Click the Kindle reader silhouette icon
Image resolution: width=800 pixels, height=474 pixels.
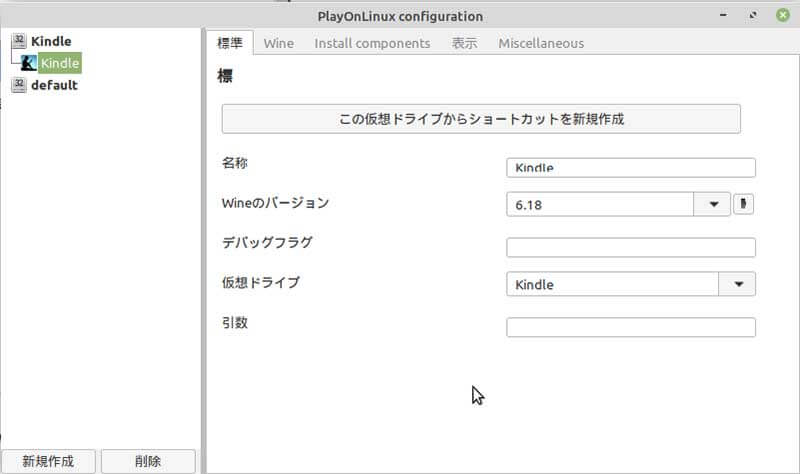tap(29, 63)
